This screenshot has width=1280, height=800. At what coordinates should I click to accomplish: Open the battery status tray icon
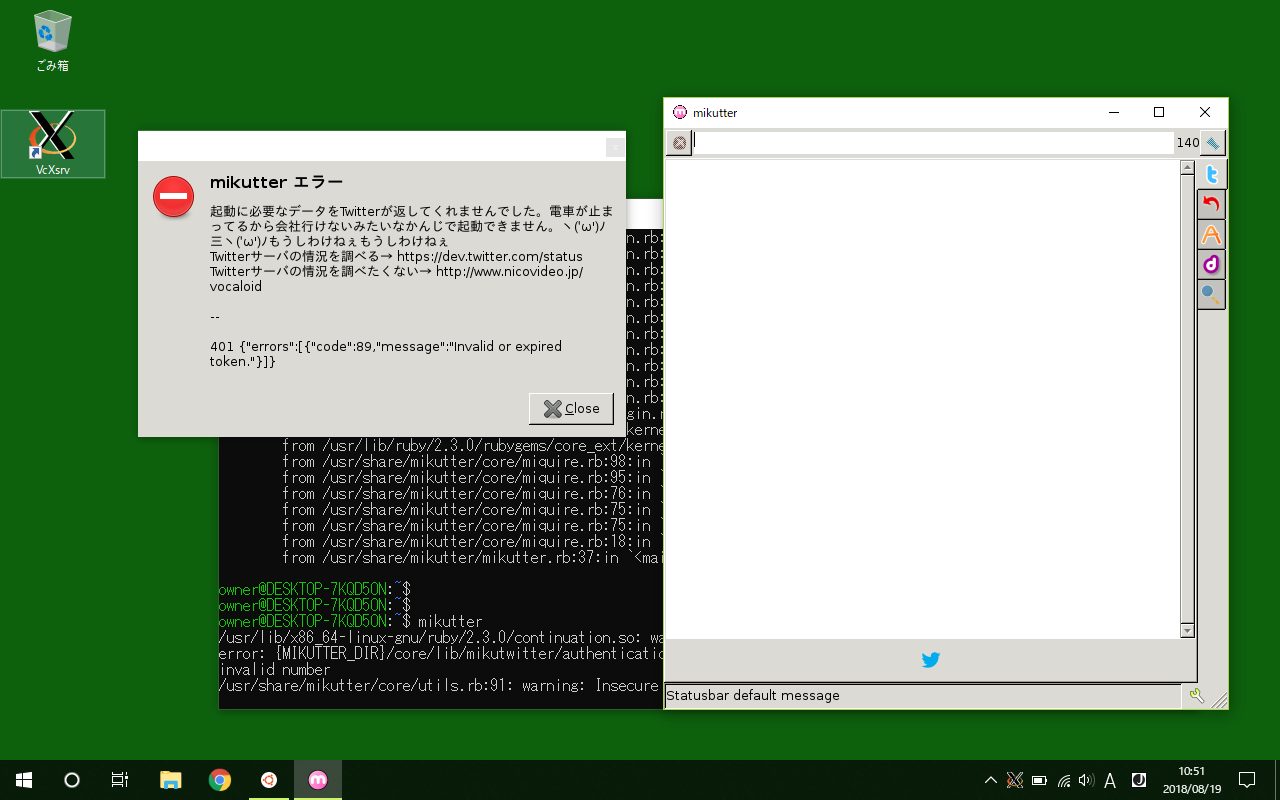(x=1039, y=780)
